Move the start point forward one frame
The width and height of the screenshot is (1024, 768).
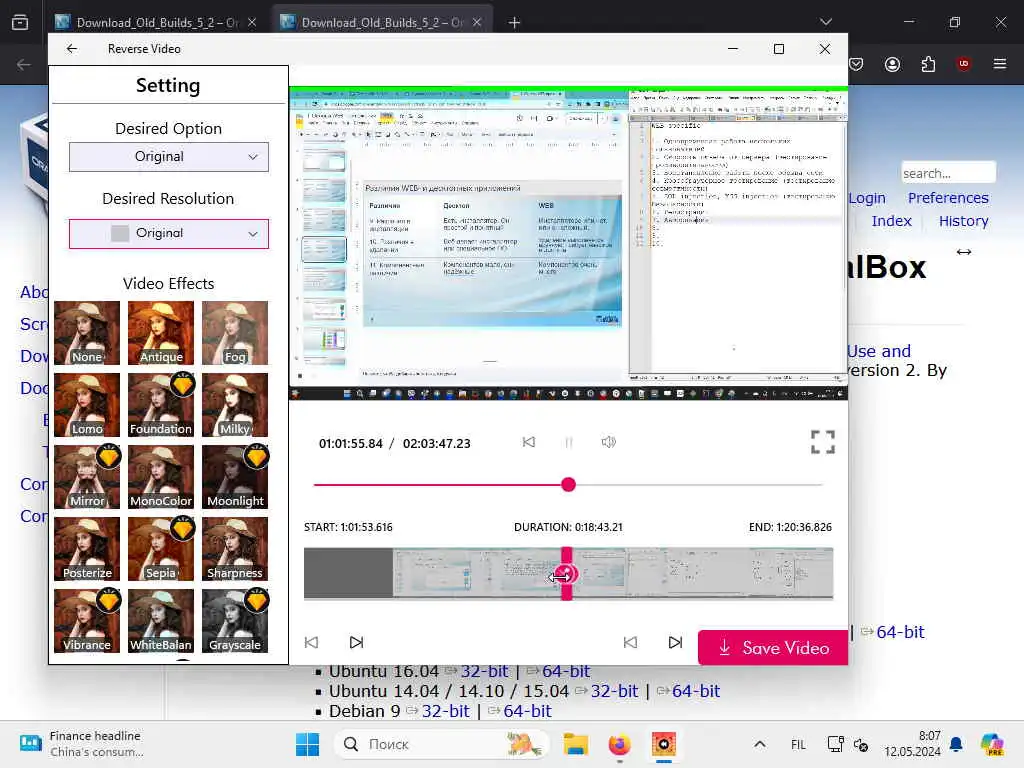click(357, 643)
